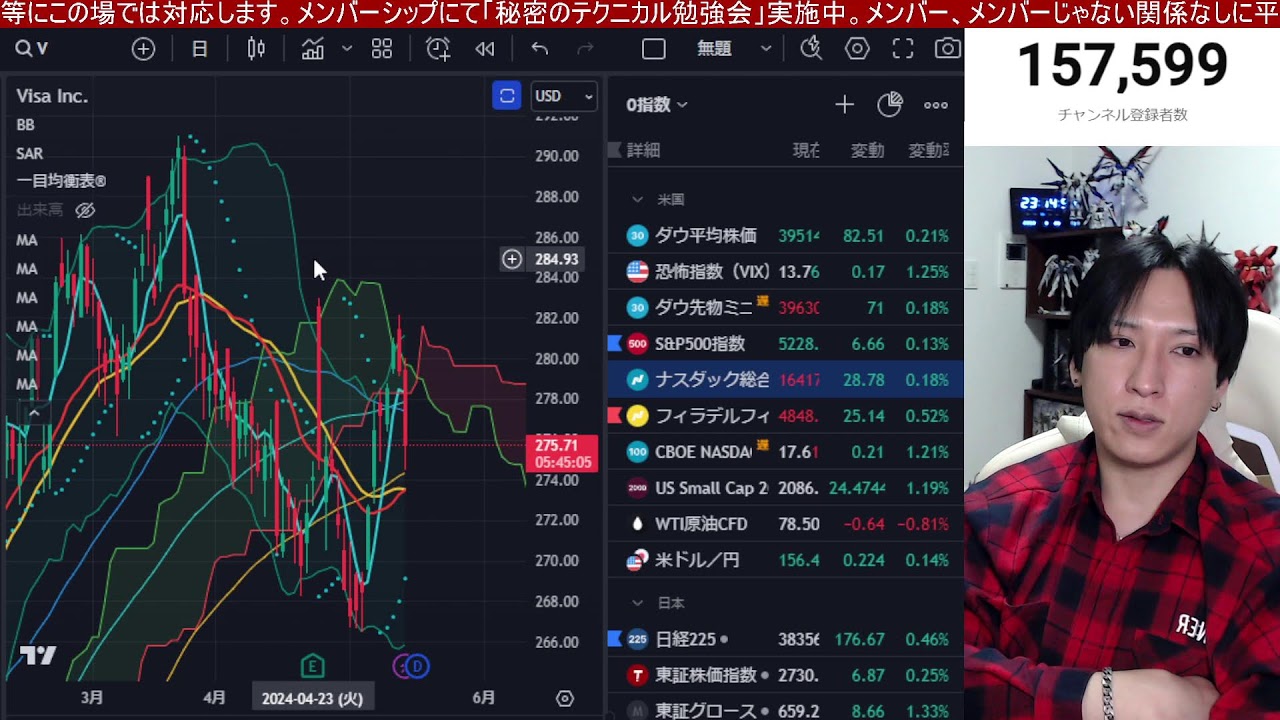Screen dimensions: 1280x720
Task: Collapse the indicator legend with the chevron
Action: (x=33, y=412)
